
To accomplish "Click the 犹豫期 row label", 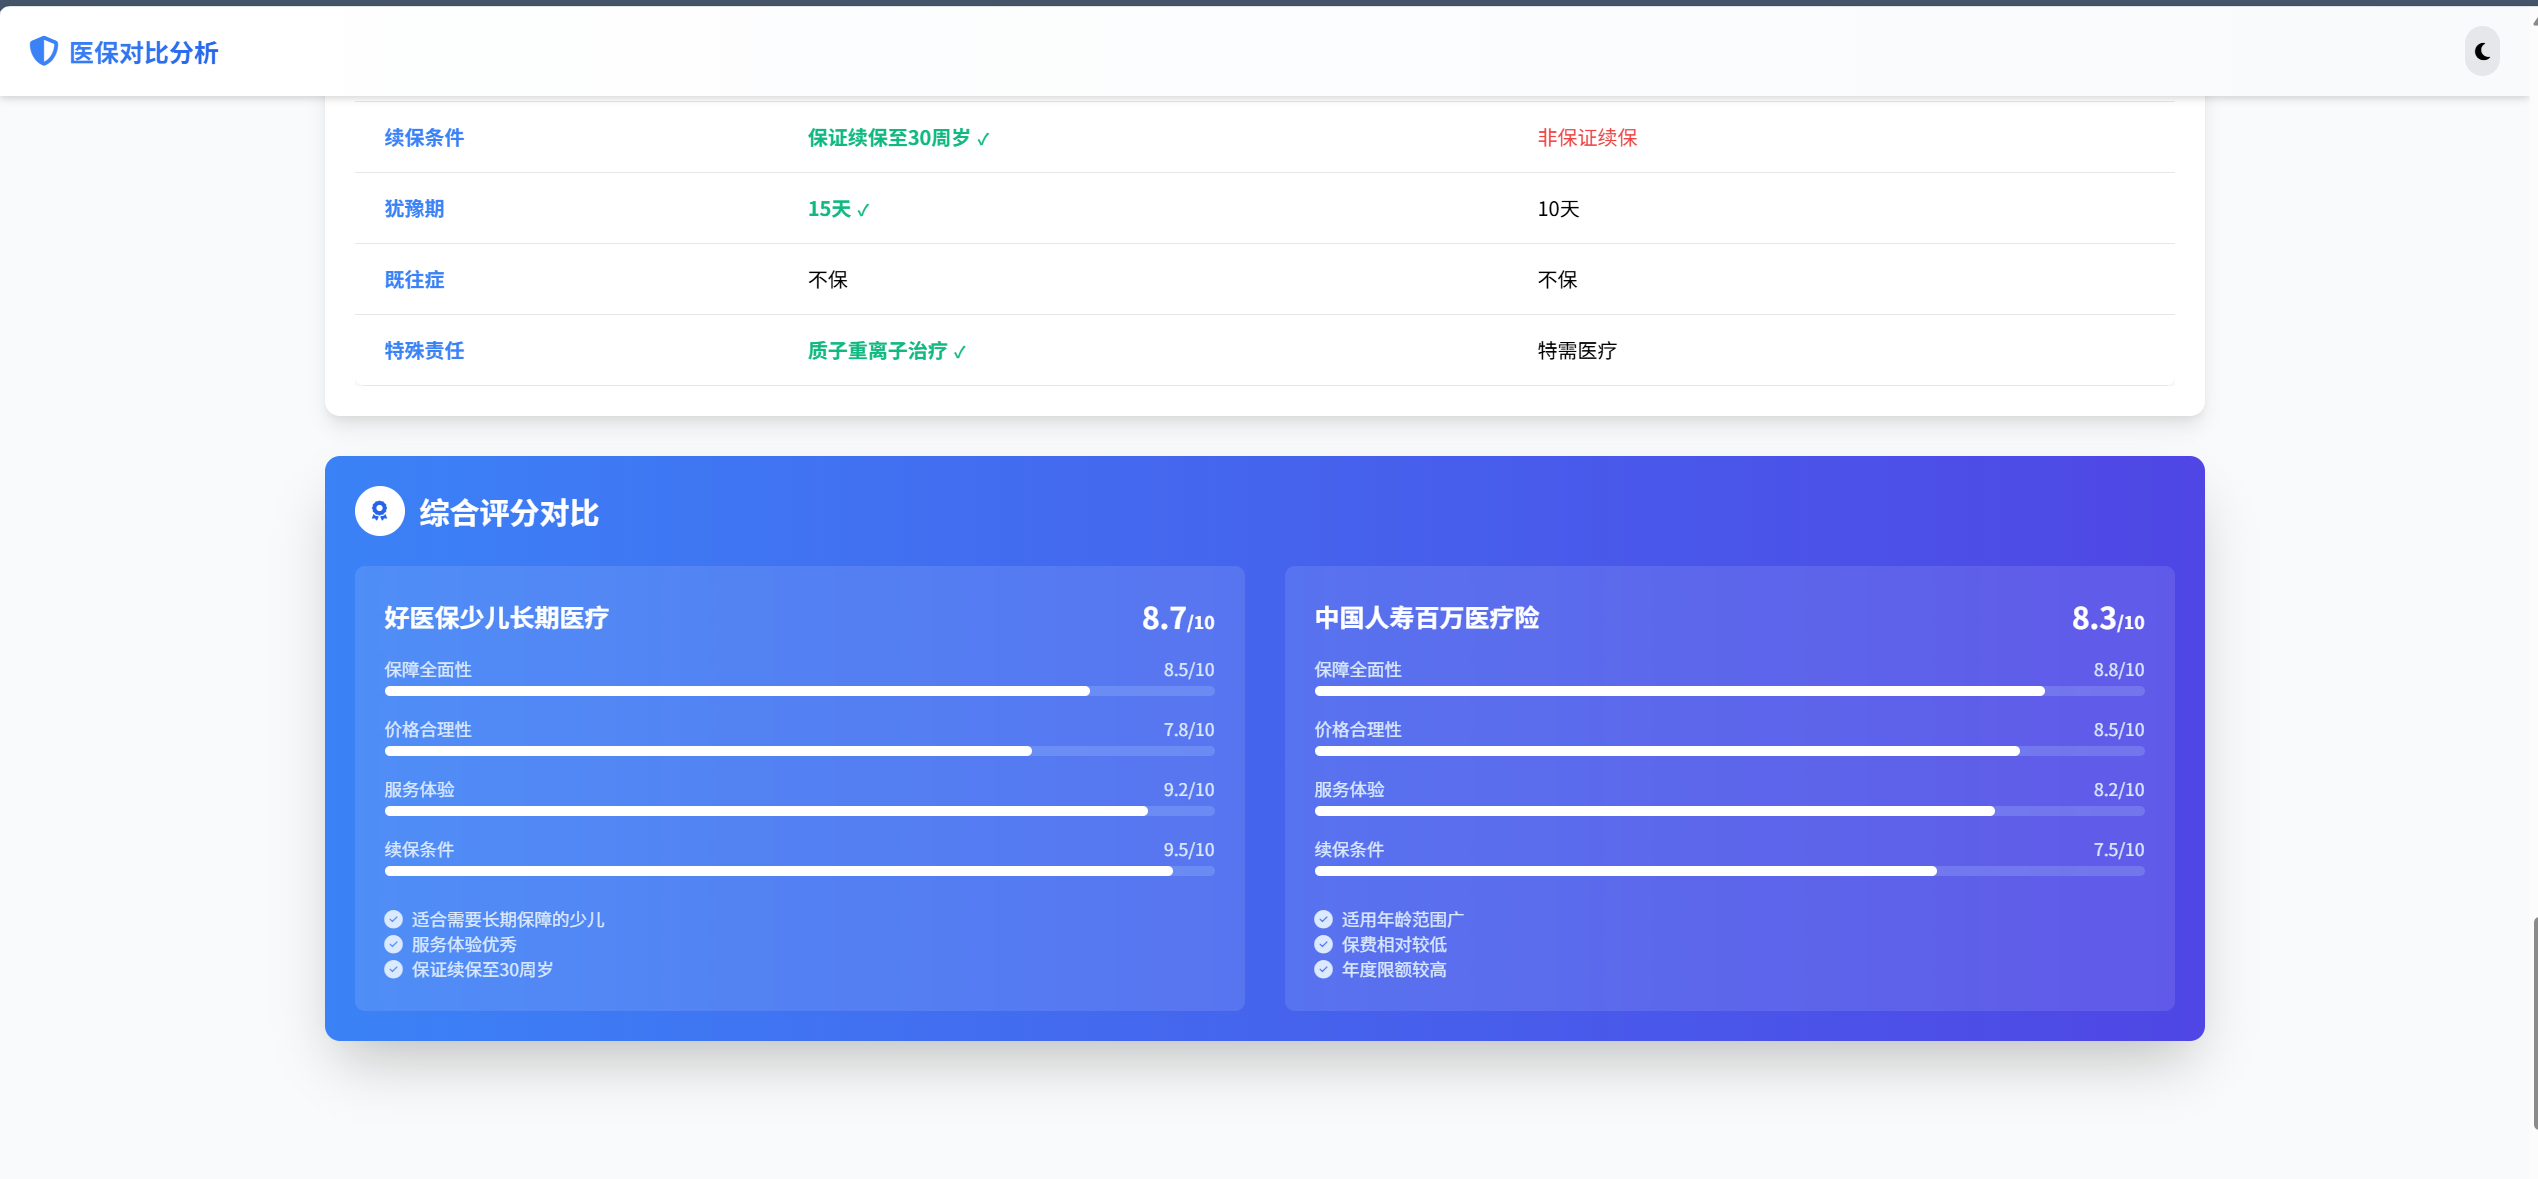I will (414, 209).
